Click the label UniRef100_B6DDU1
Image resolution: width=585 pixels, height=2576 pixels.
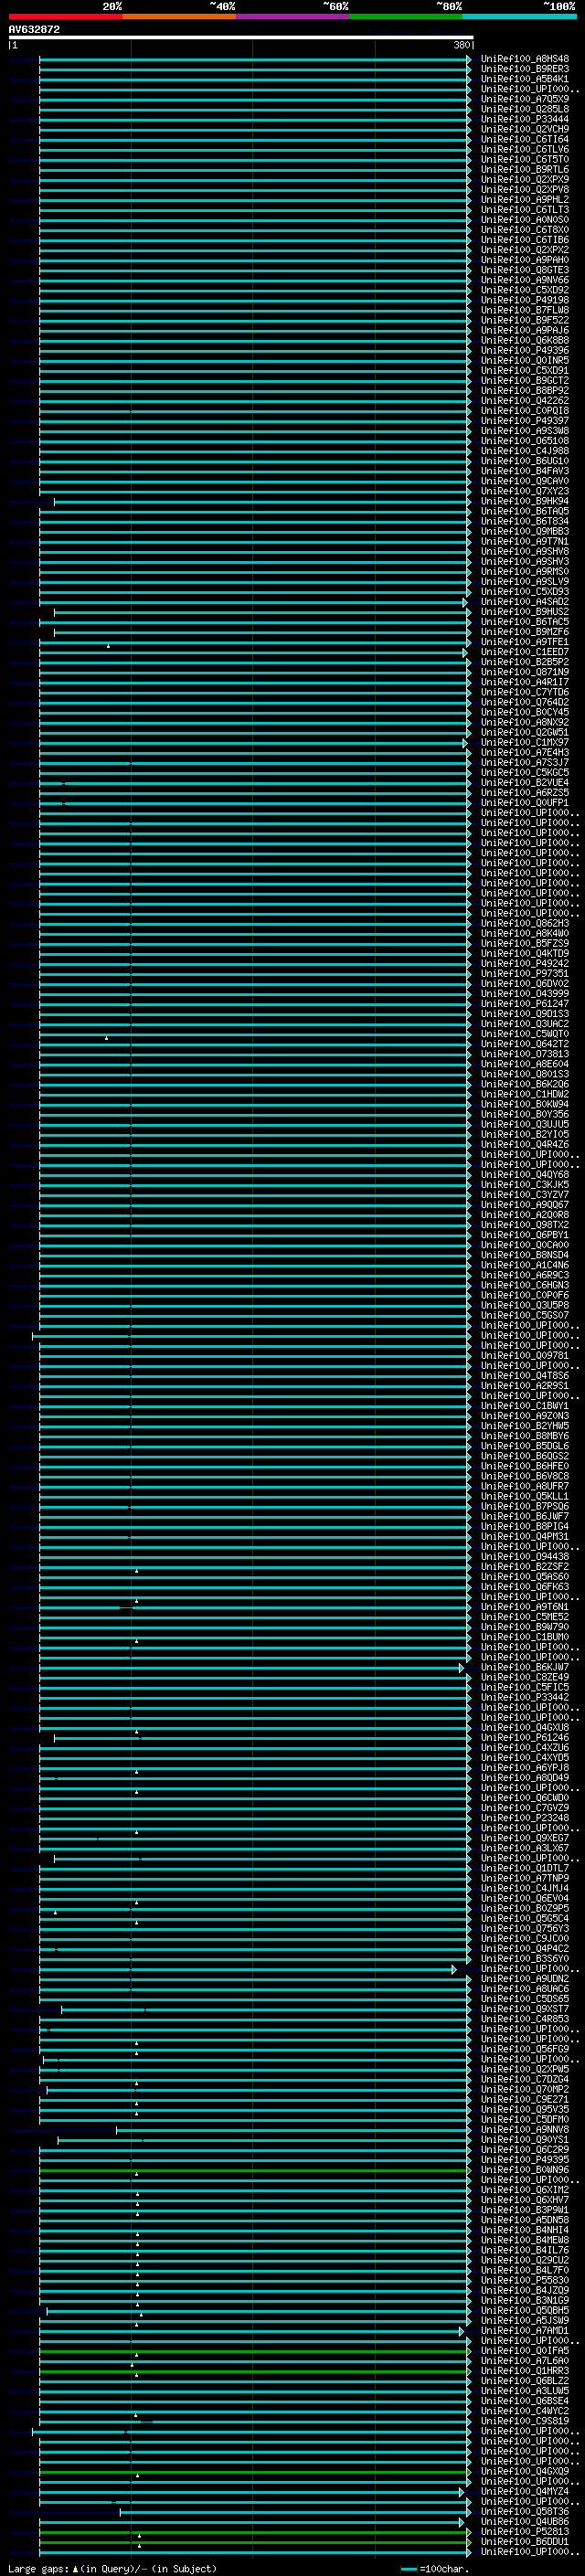click(x=525, y=2542)
